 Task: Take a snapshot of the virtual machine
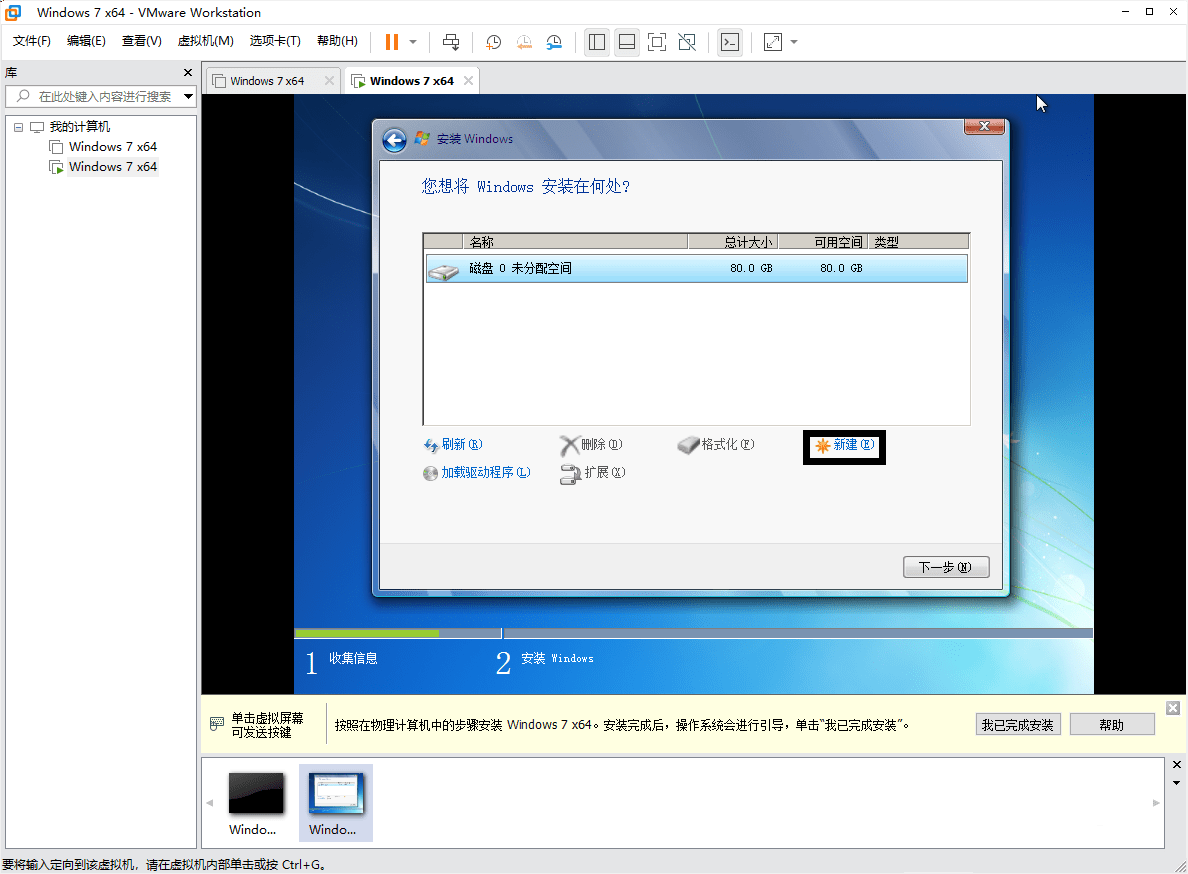[493, 42]
